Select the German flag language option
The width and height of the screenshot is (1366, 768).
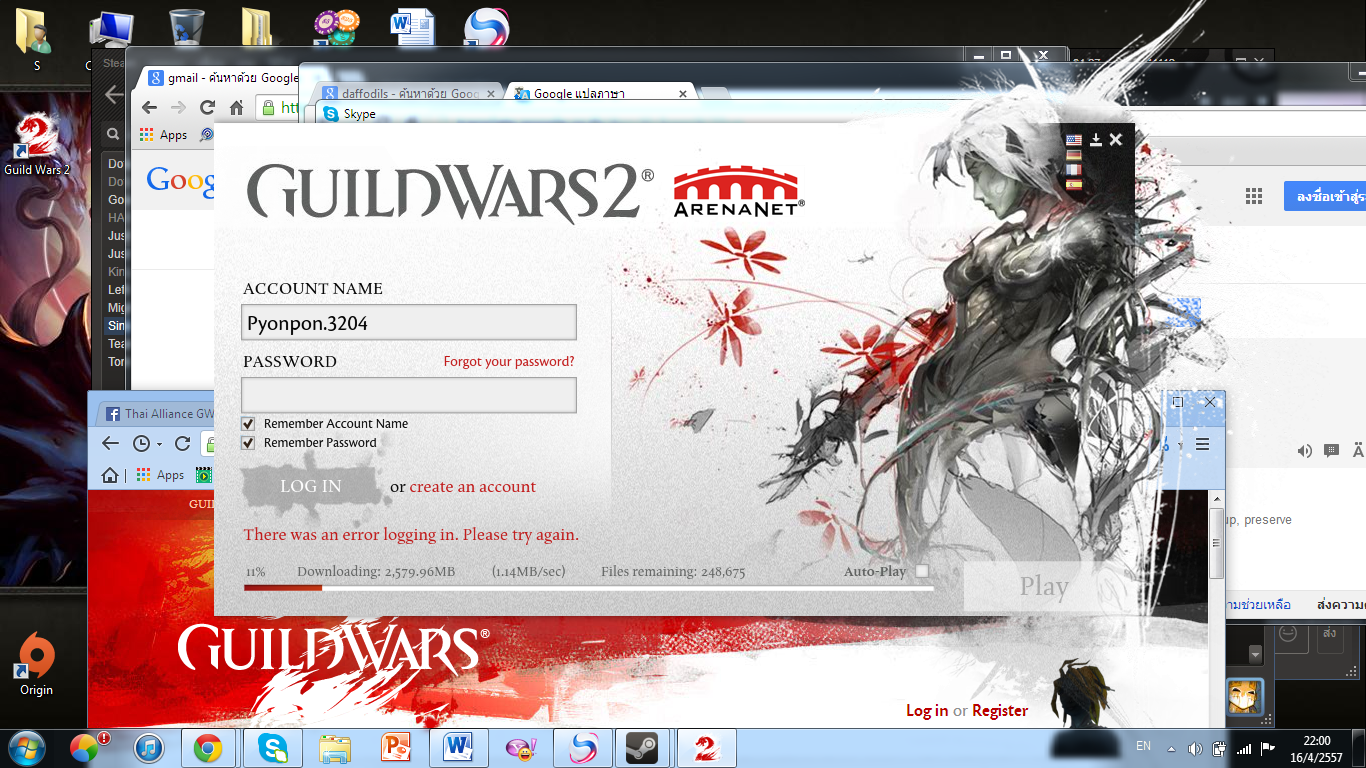(1073, 155)
